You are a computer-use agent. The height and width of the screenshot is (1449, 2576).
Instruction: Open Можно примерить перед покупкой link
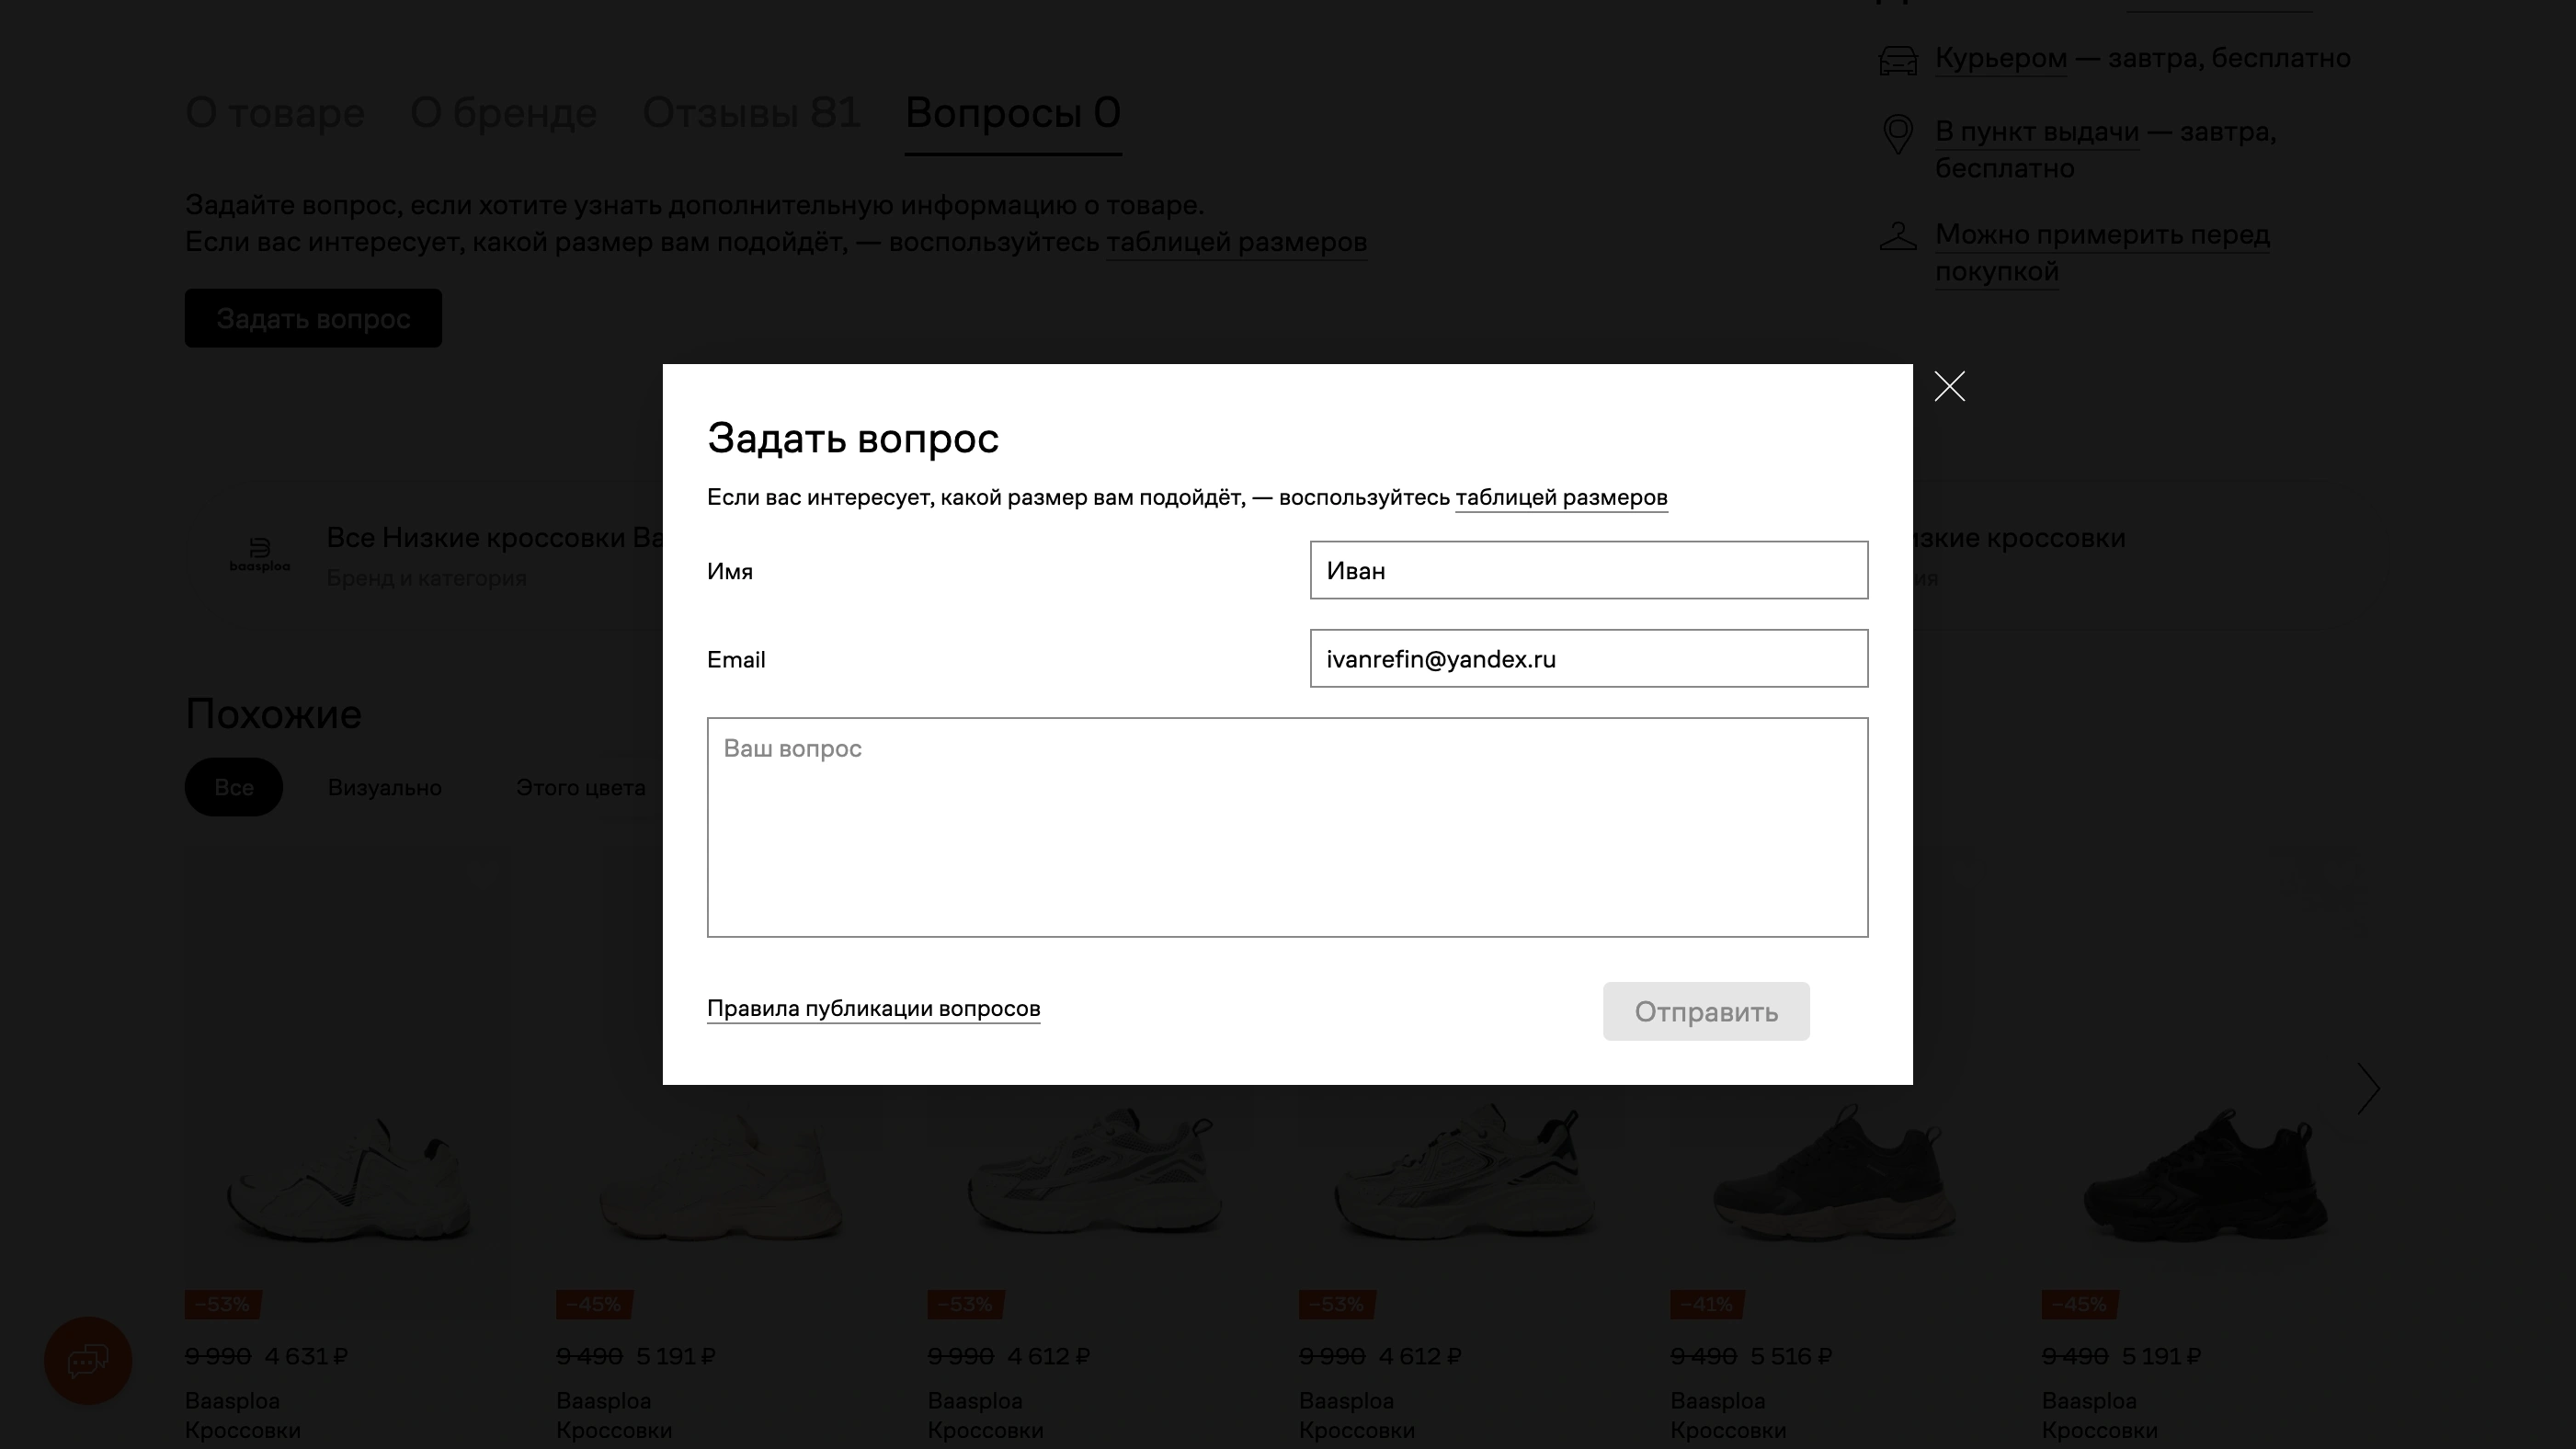click(2102, 253)
